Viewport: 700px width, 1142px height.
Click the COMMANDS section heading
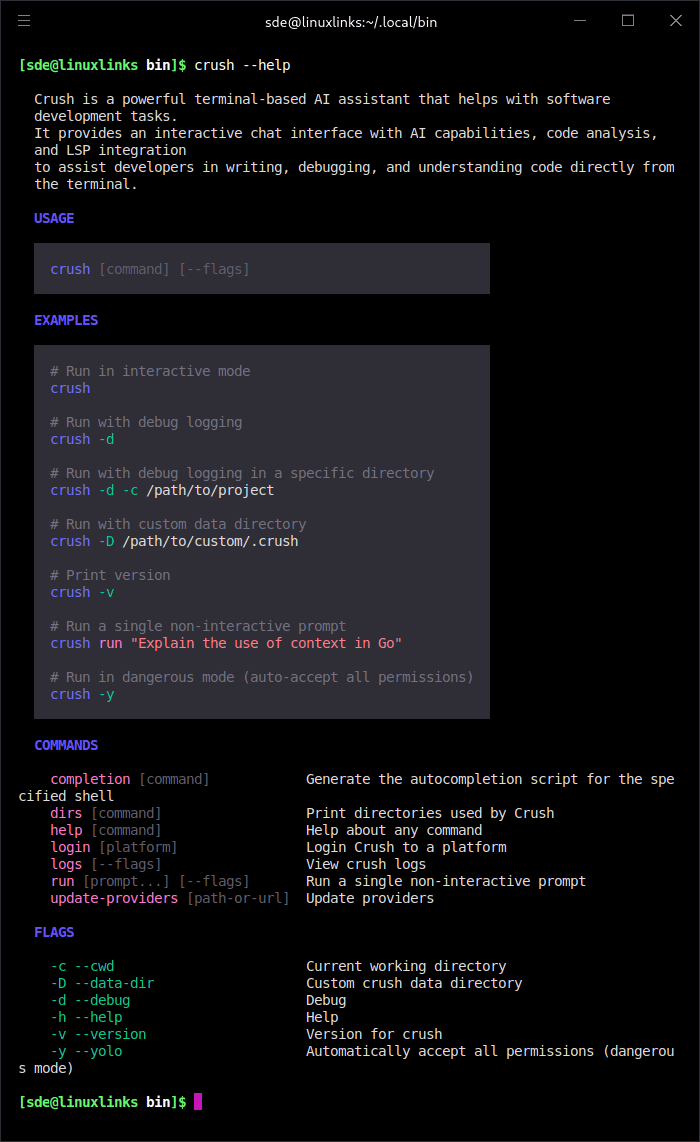66,745
